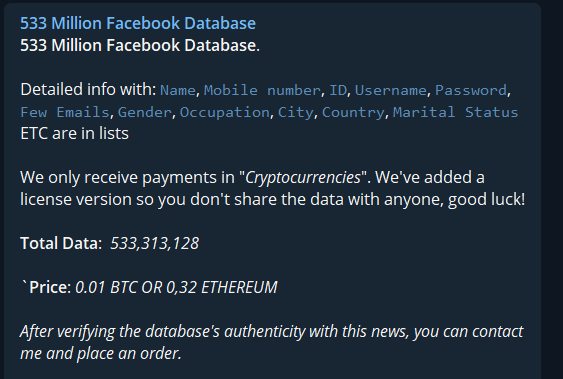Click the 533,313,128 total number
The width and height of the screenshot is (563, 379).
click(154, 243)
